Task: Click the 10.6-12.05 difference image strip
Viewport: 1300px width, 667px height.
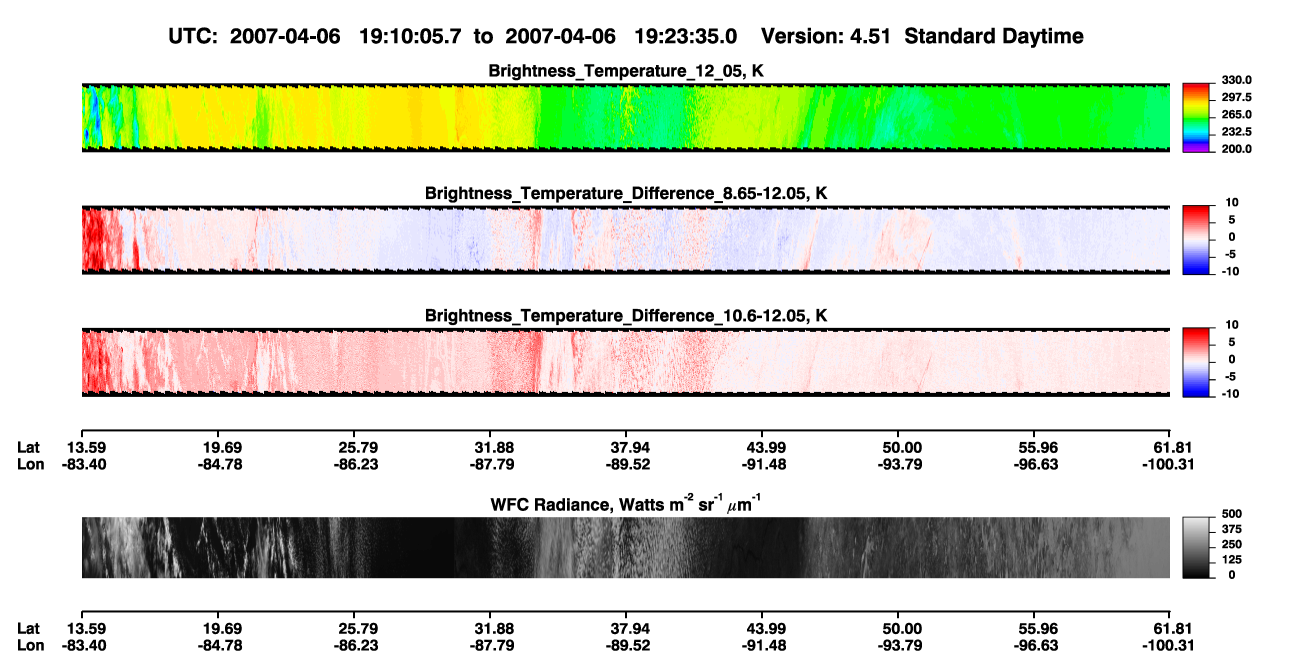Action: tap(625, 362)
